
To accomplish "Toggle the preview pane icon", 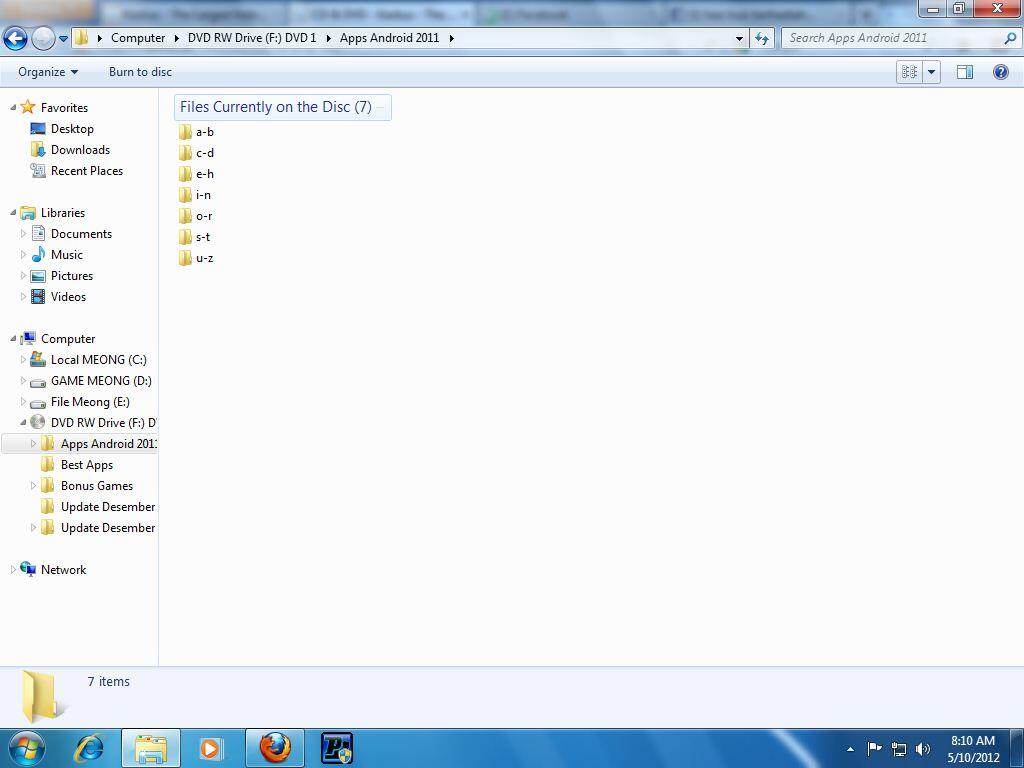I will pyautogui.click(x=965, y=72).
